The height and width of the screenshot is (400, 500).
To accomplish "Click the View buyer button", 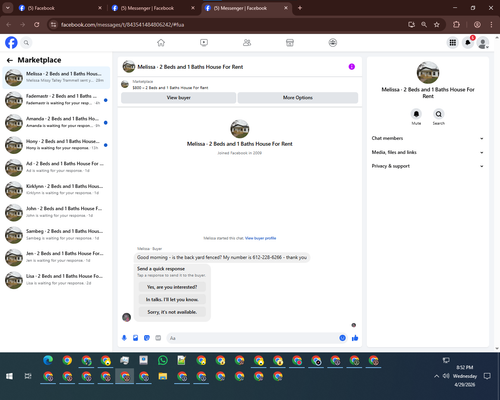I will (178, 98).
